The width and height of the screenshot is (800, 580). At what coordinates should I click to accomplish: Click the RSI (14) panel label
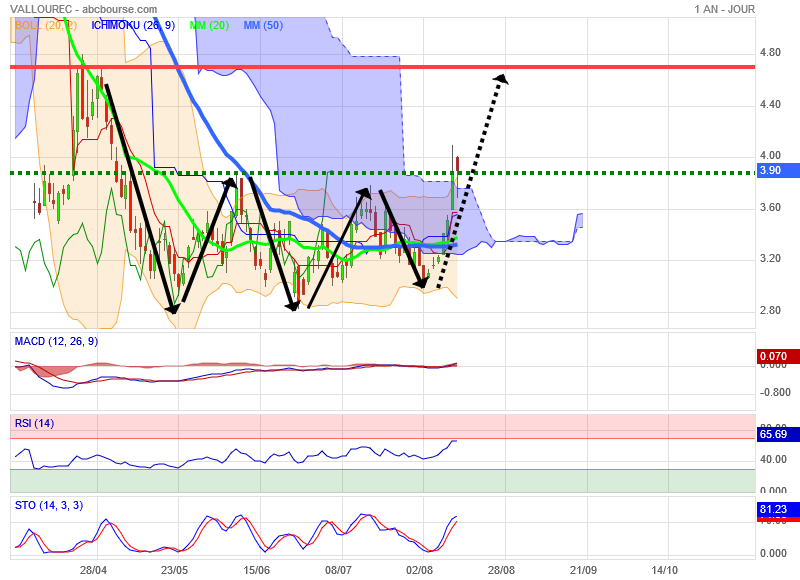[x=34, y=423]
